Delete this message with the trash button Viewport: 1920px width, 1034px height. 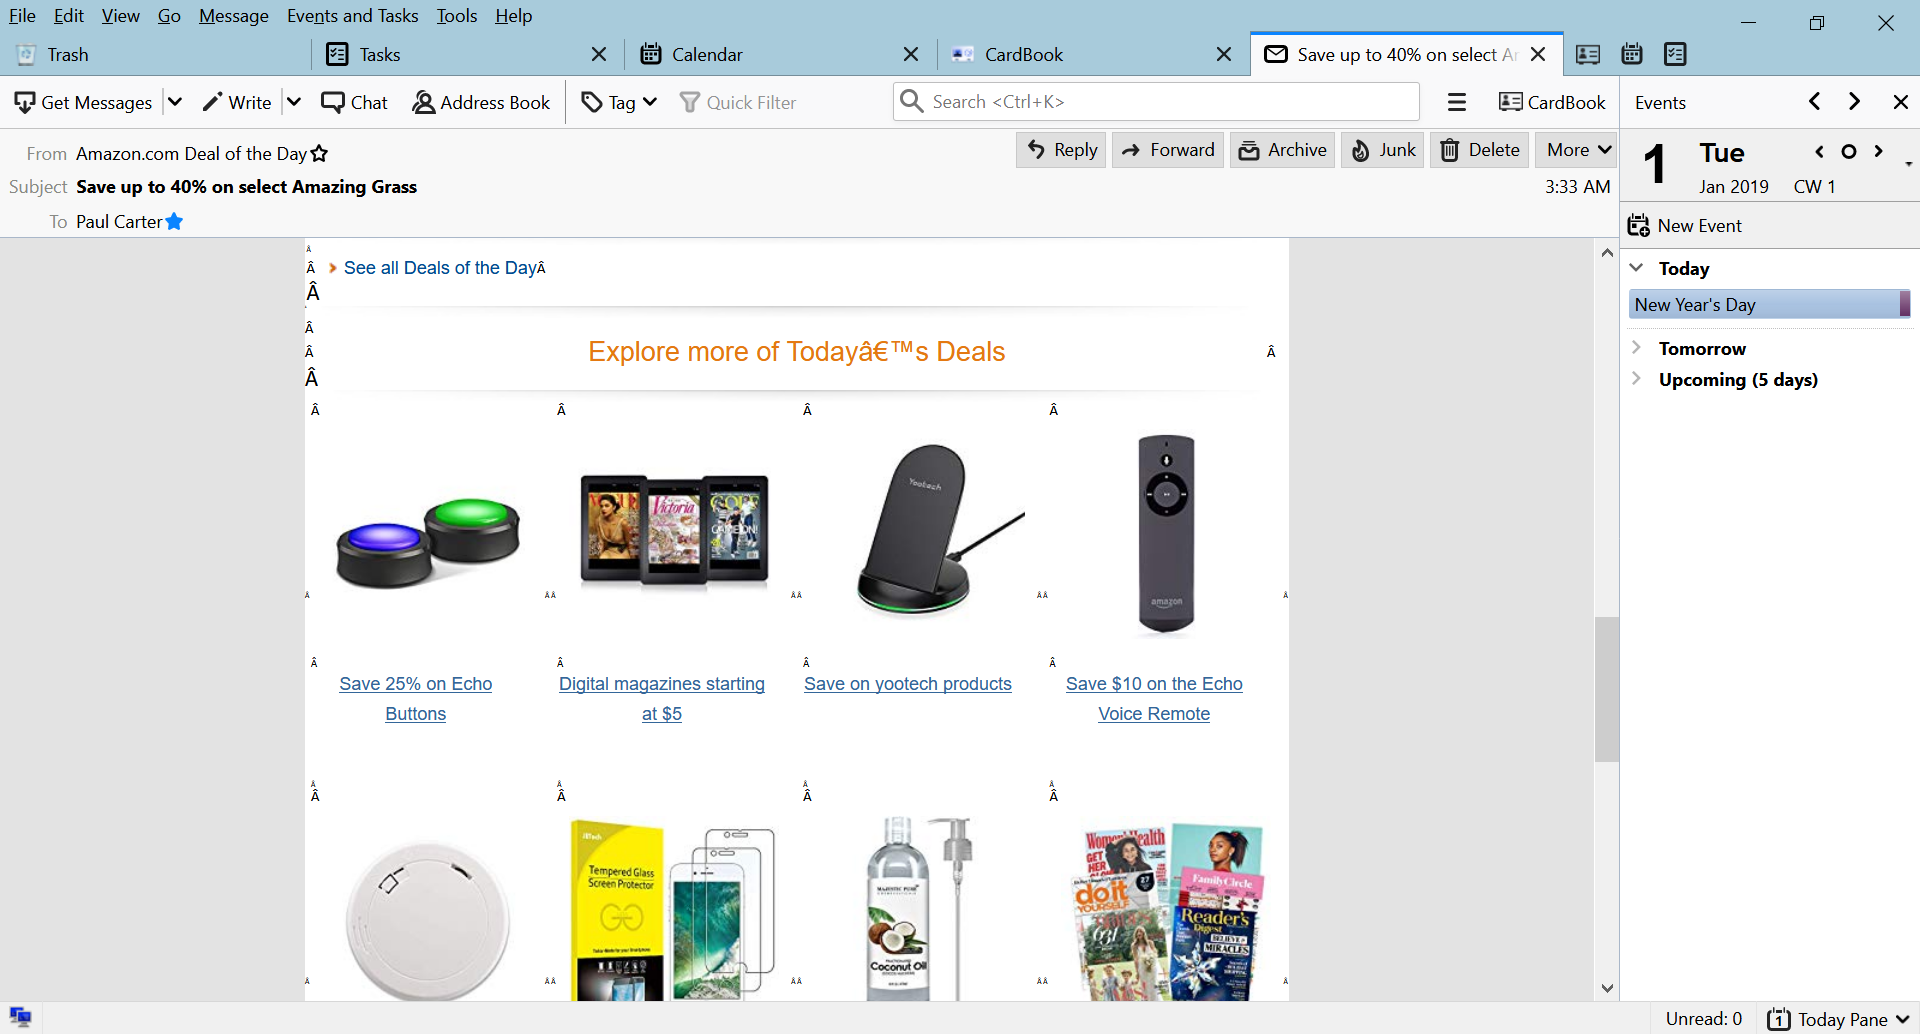(1480, 150)
